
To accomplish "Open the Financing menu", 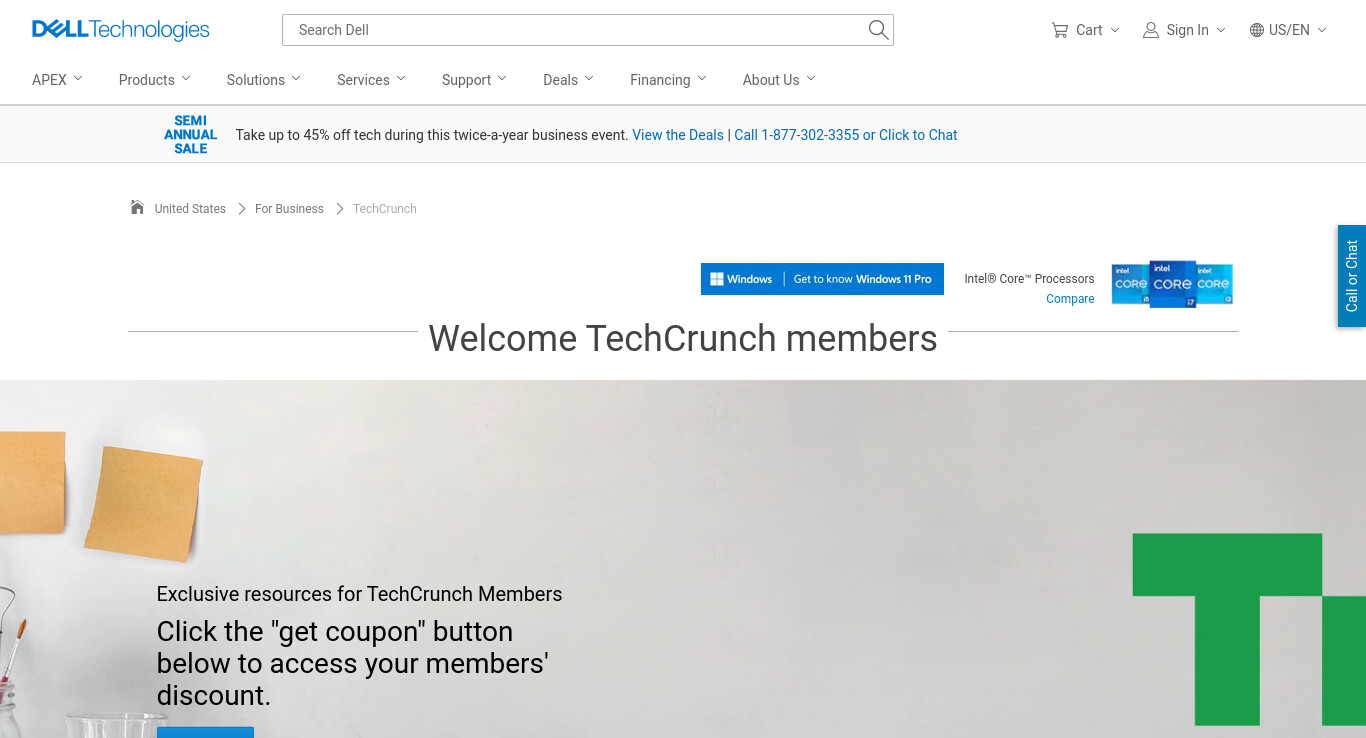I will pyautogui.click(x=669, y=80).
